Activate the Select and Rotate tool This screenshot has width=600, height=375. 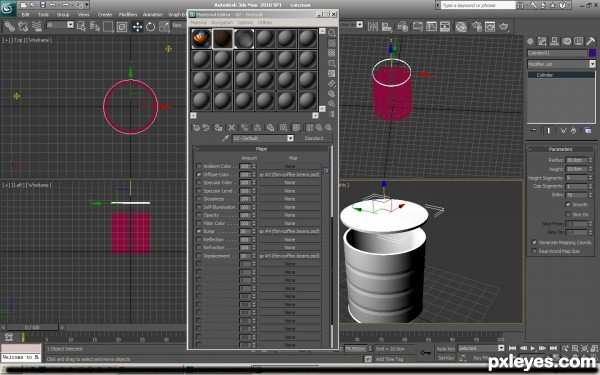point(150,26)
